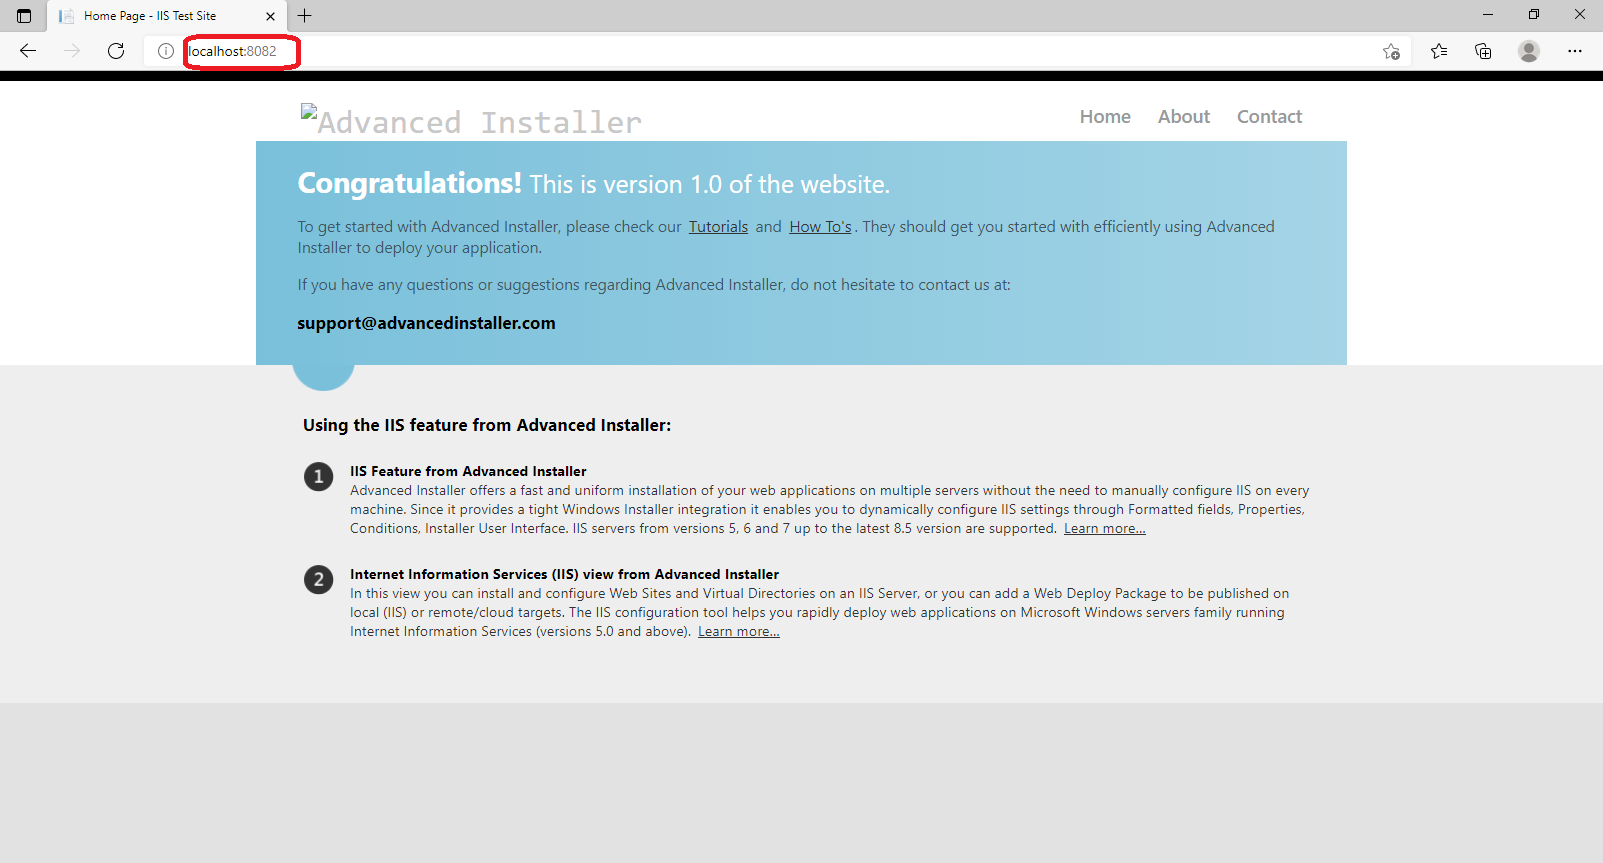Go back using the browser back arrow
The width and height of the screenshot is (1603, 863).
(28, 51)
